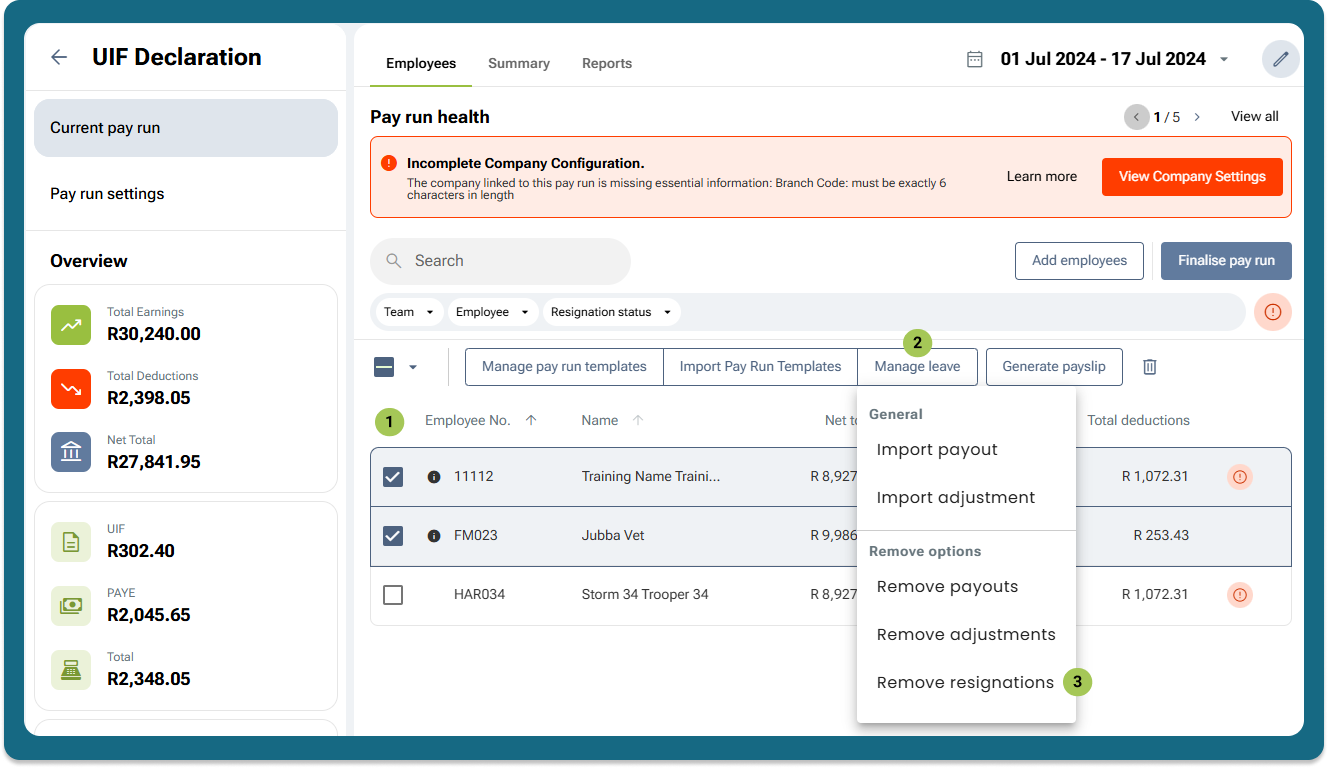
Task: Click the Finalise pay run button
Action: 1225,261
